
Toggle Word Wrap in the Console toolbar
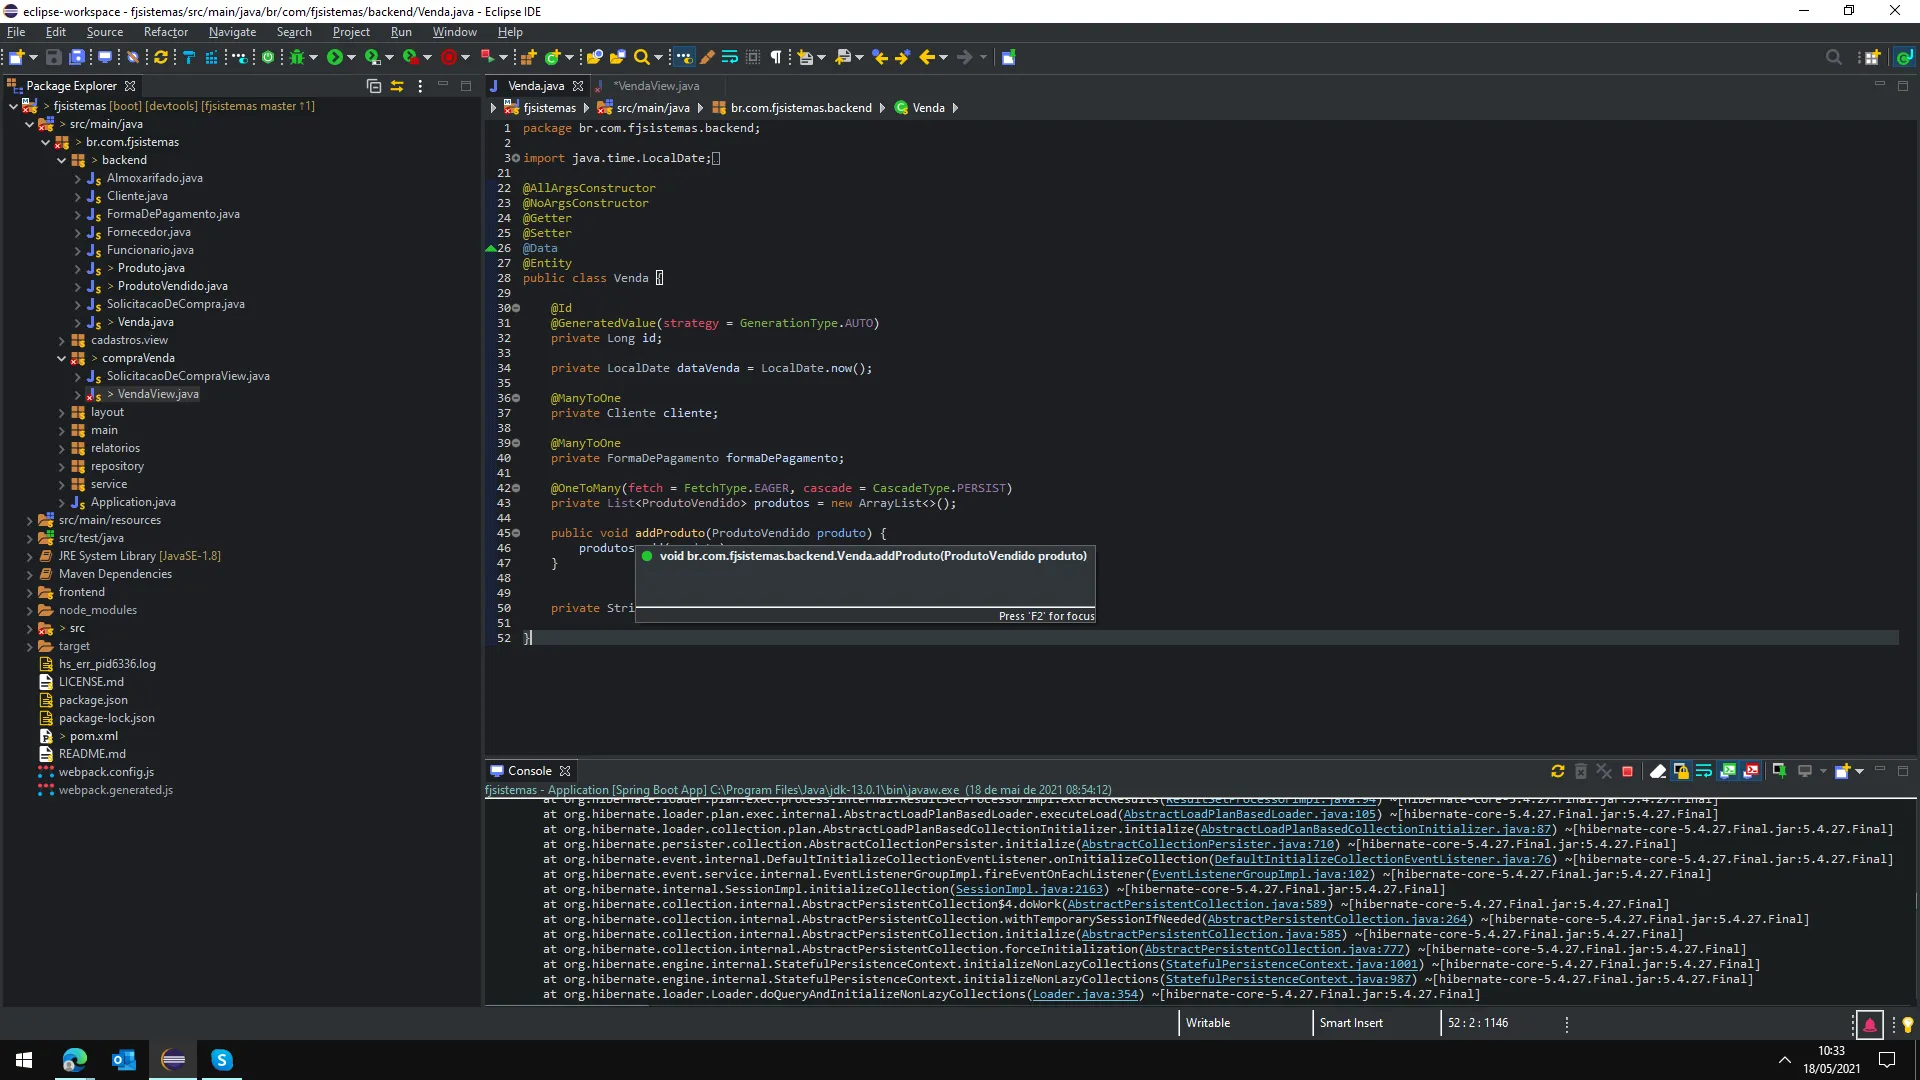[1704, 771]
